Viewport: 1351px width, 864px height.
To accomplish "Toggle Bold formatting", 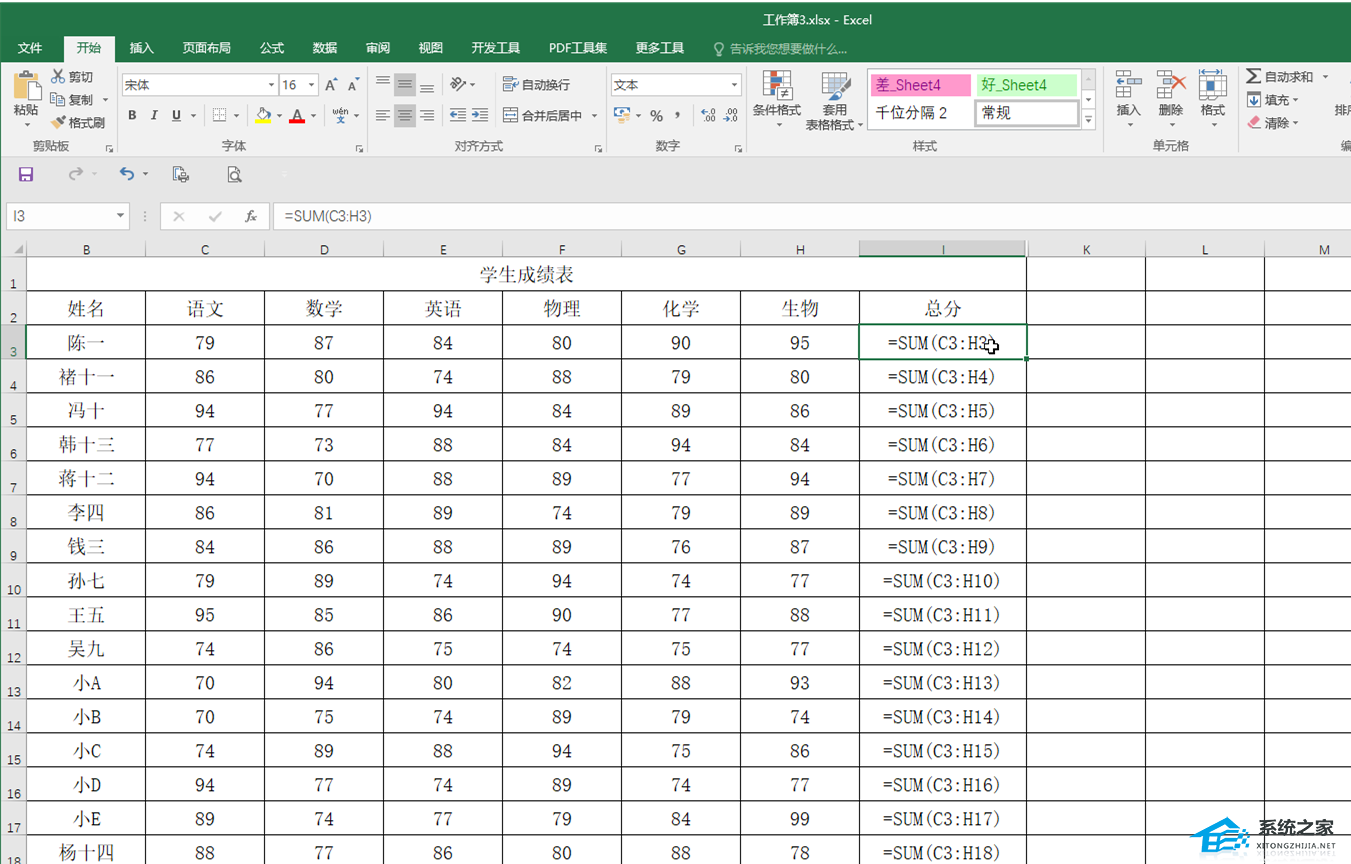I will coord(132,116).
